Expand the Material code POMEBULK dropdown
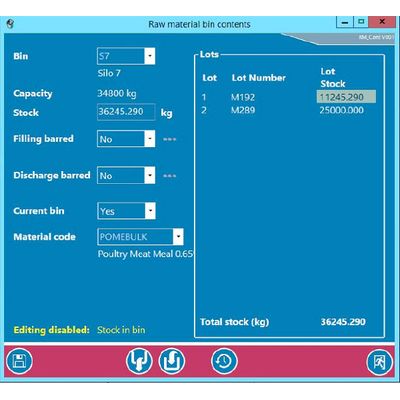Image resolution: width=400 pixels, height=400 pixels. coord(178,237)
